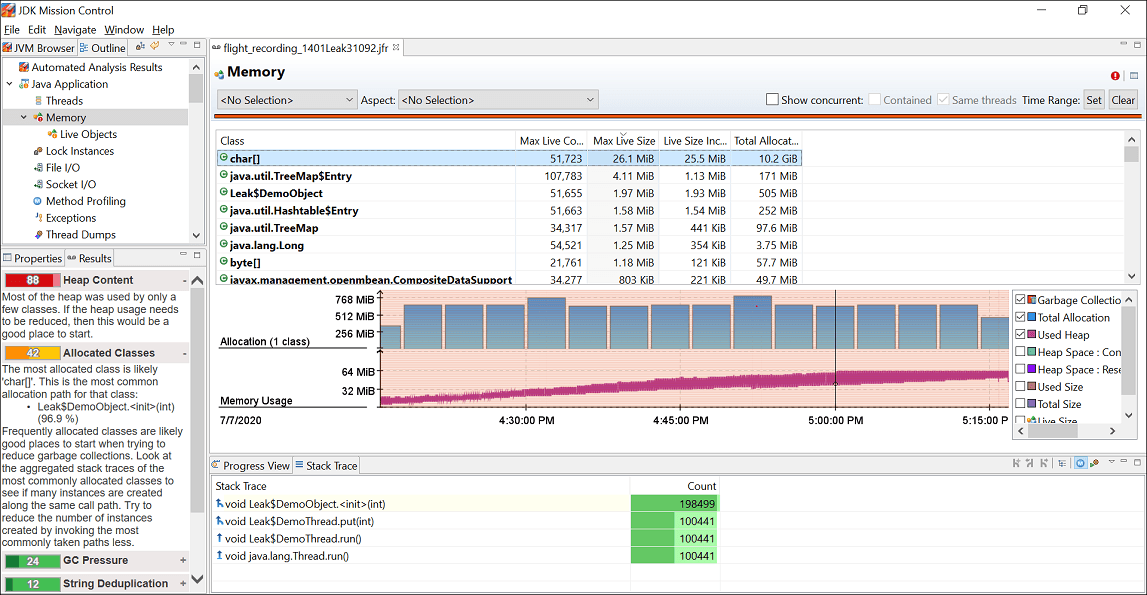Click the Clear button next to Set
1147x595 pixels.
pyautogui.click(x=1123, y=99)
